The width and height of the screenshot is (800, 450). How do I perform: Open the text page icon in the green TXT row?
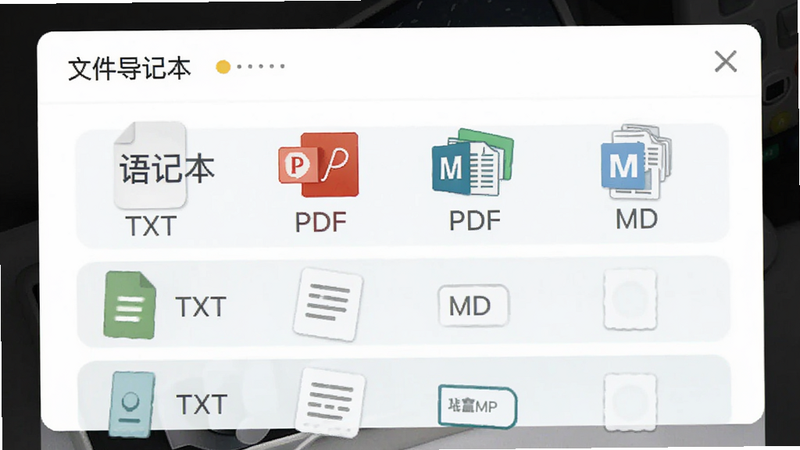[x=328, y=305]
